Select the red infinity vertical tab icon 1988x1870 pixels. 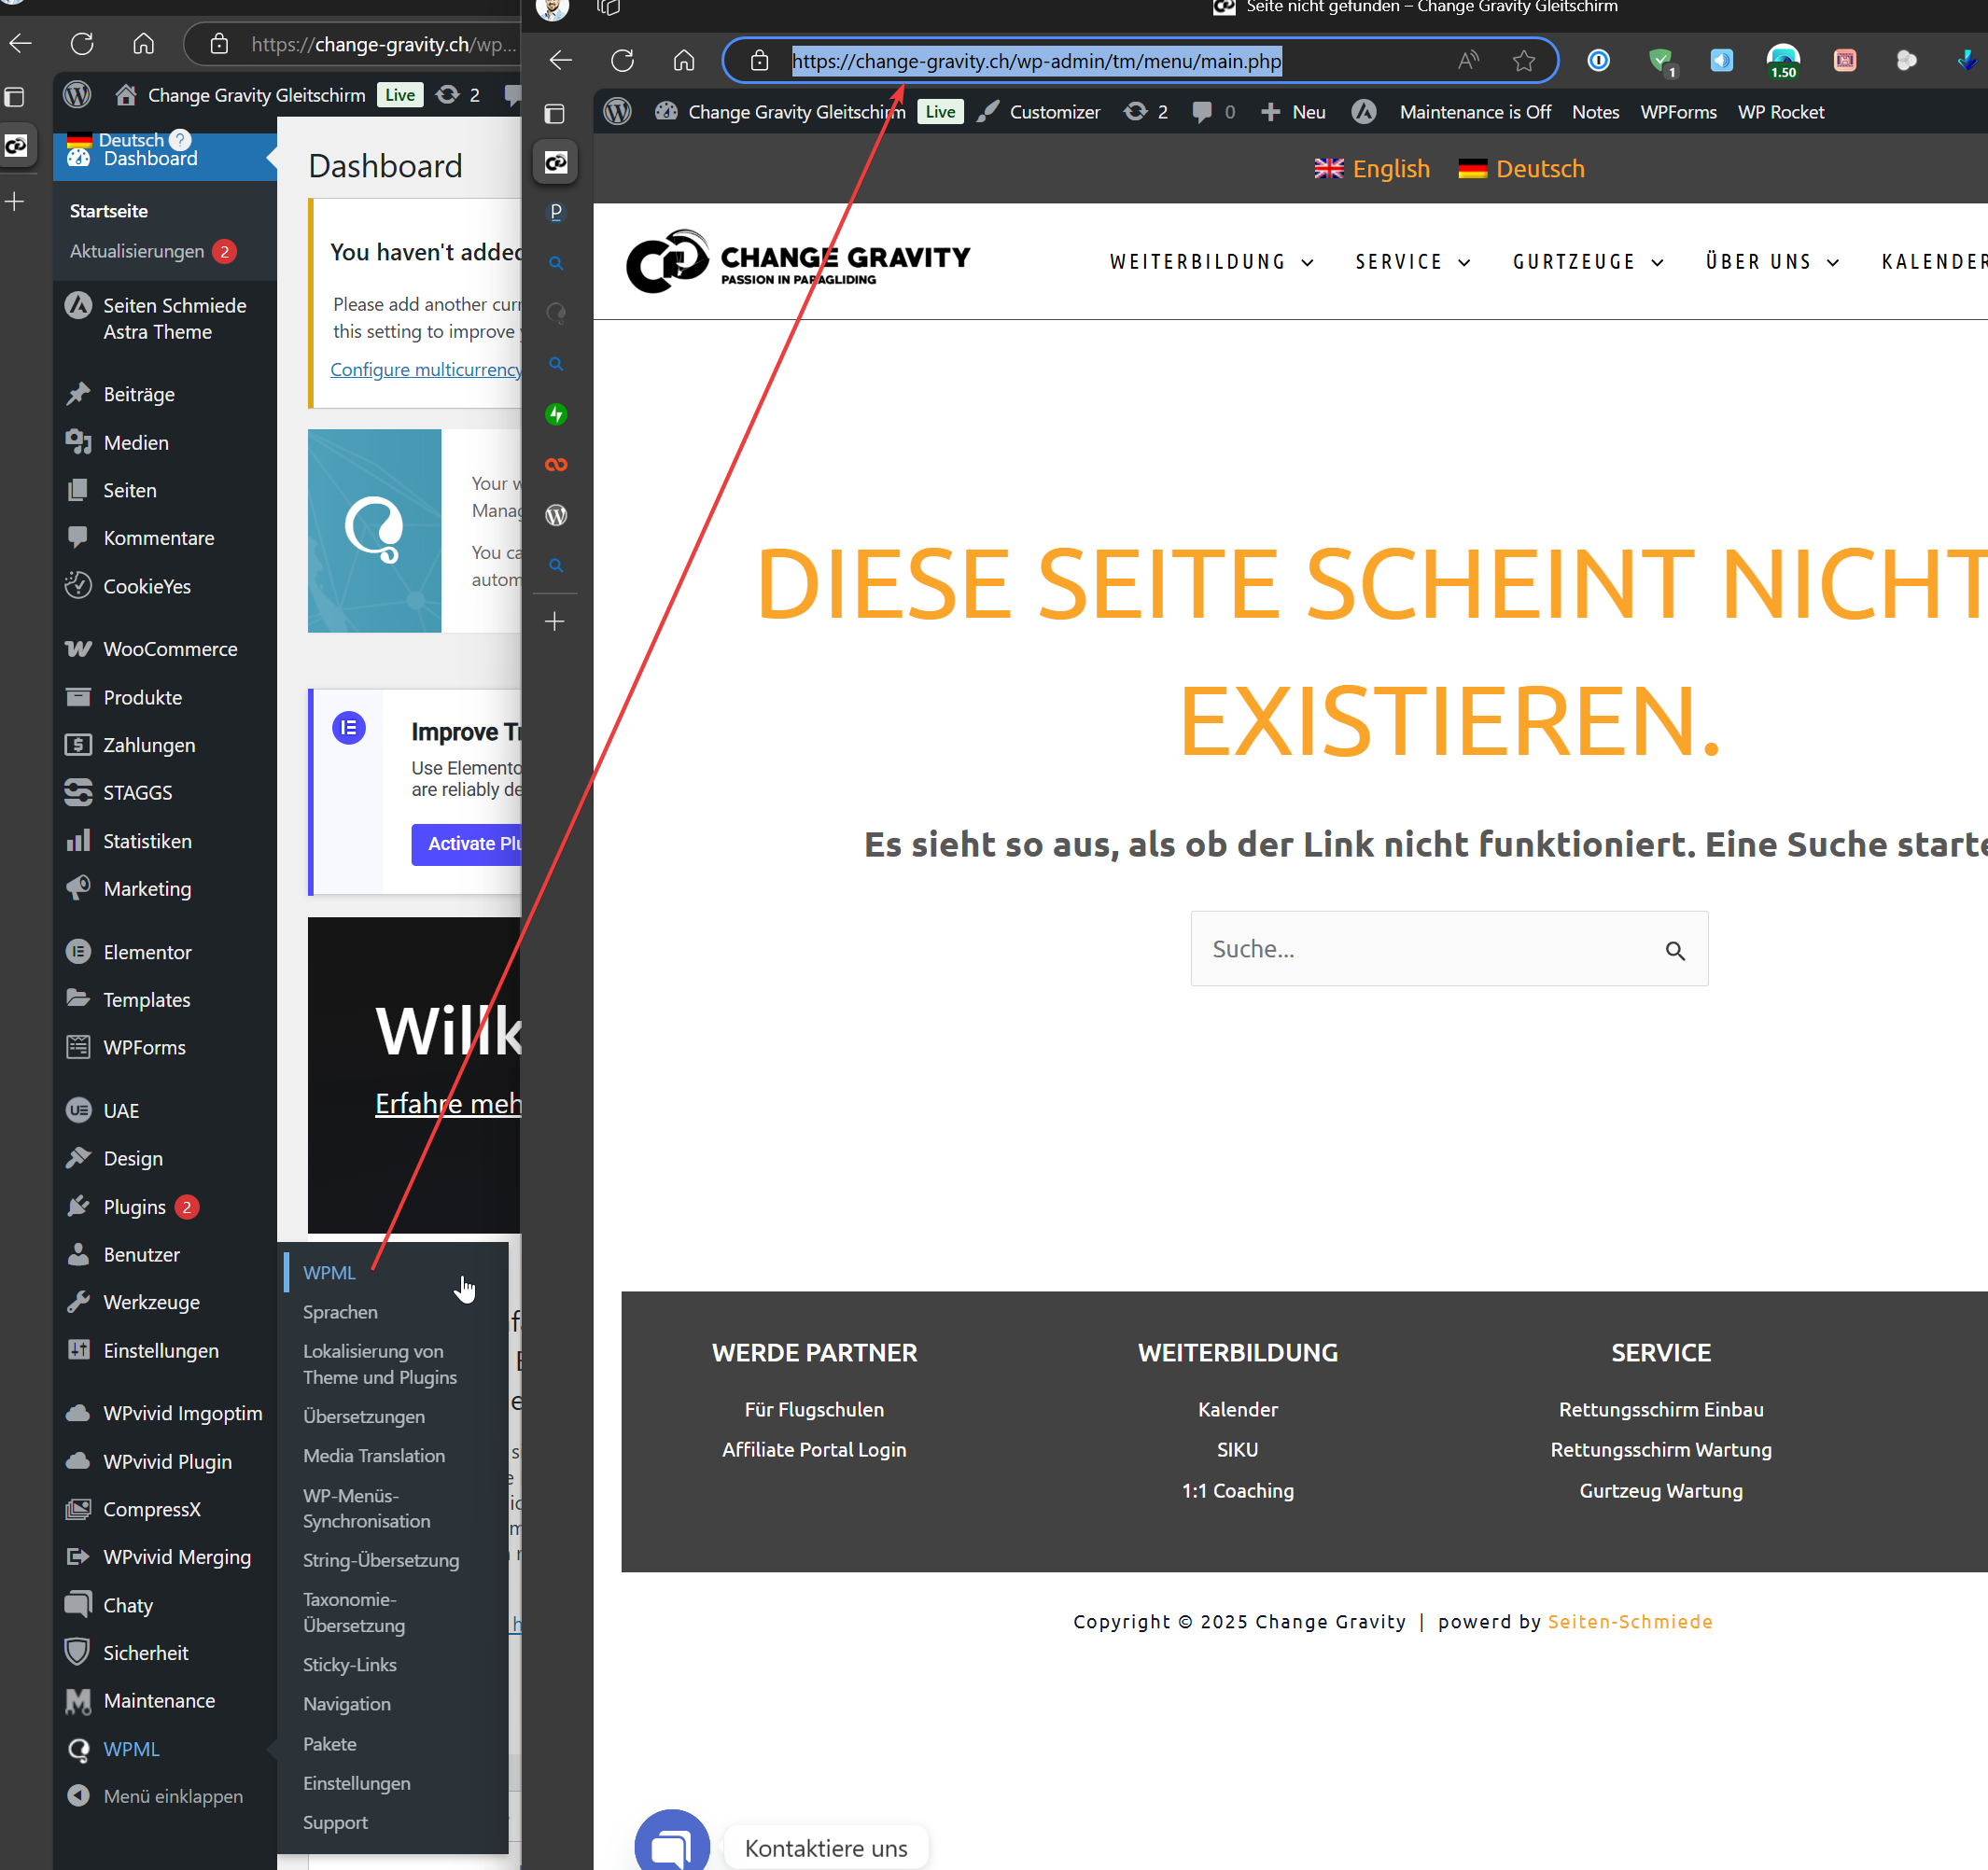pyautogui.click(x=556, y=464)
